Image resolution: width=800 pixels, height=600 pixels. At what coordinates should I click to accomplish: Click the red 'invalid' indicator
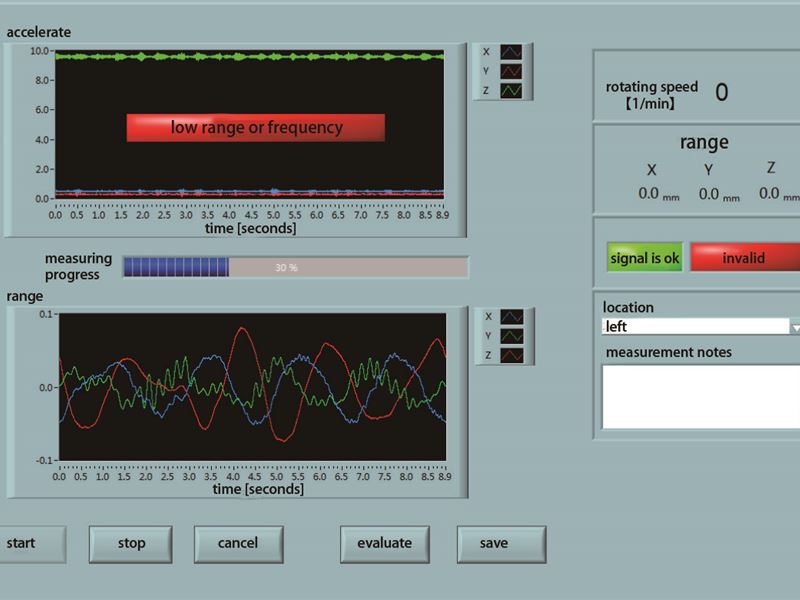click(744, 258)
